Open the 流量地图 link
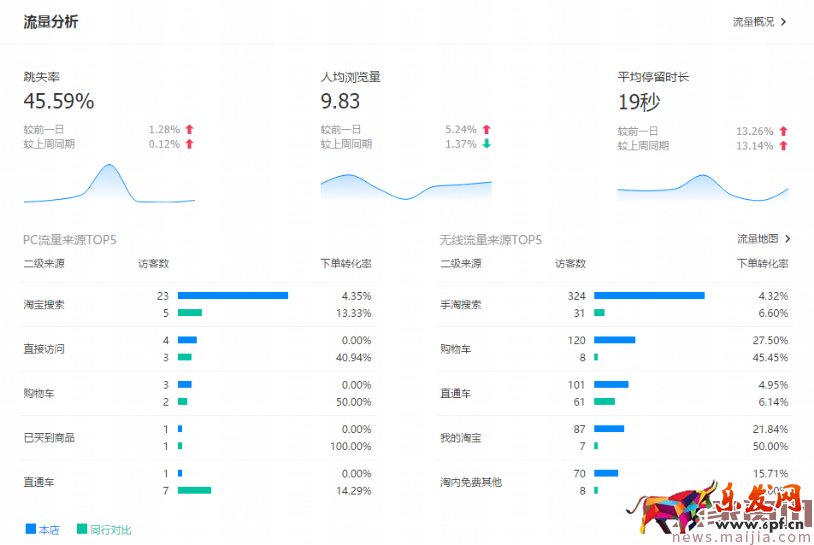This screenshot has width=814, height=545. [757, 239]
